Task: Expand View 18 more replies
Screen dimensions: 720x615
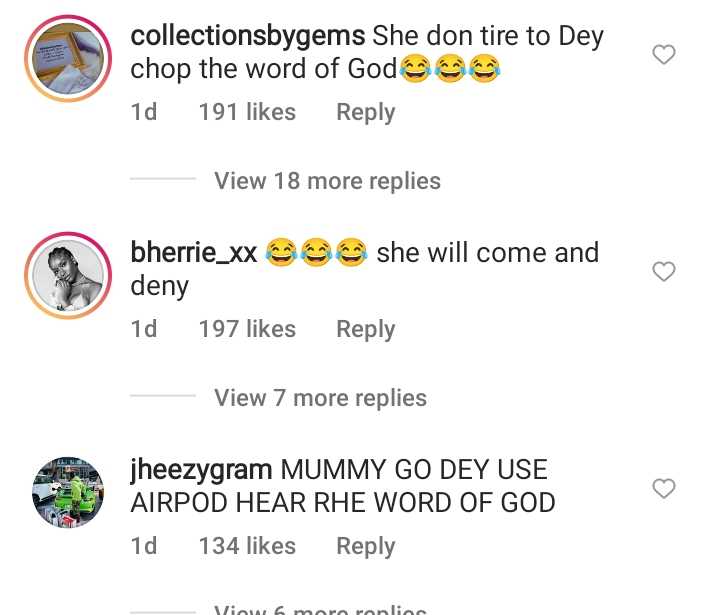Action: click(x=327, y=181)
